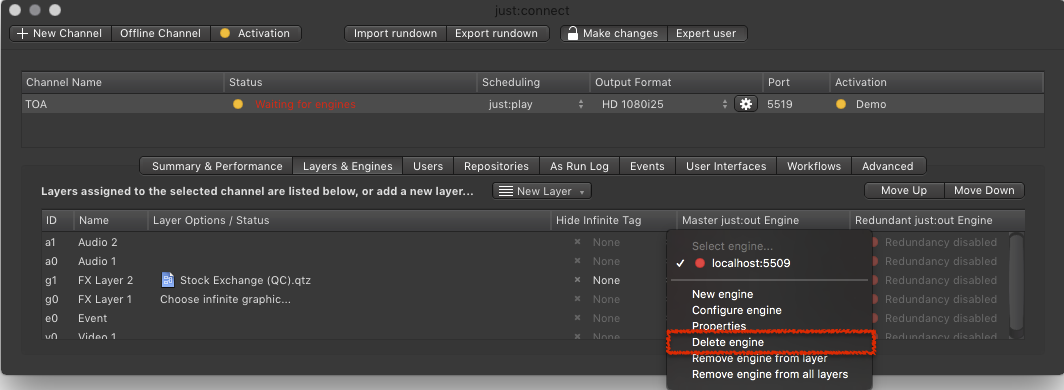Click the Demo activation status
Screen dimensions: 1064x390
click(x=871, y=104)
